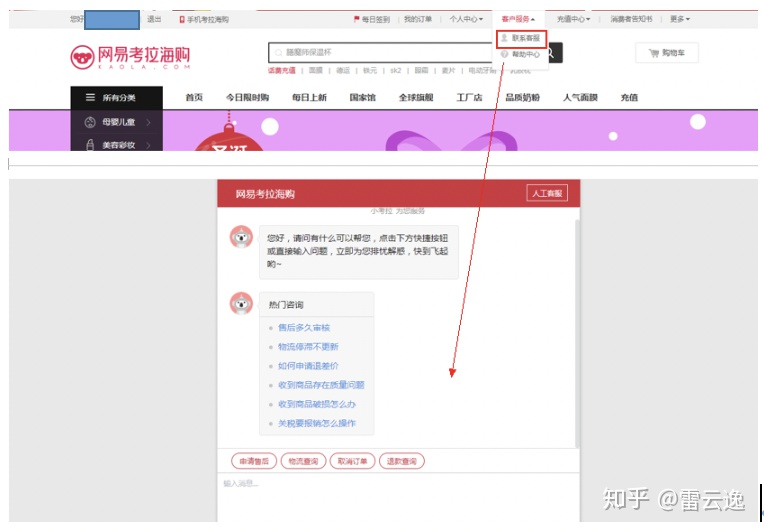Click the 申请售后 quick button
The width and height of the screenshot is (764, 532).
pos(254,461)
